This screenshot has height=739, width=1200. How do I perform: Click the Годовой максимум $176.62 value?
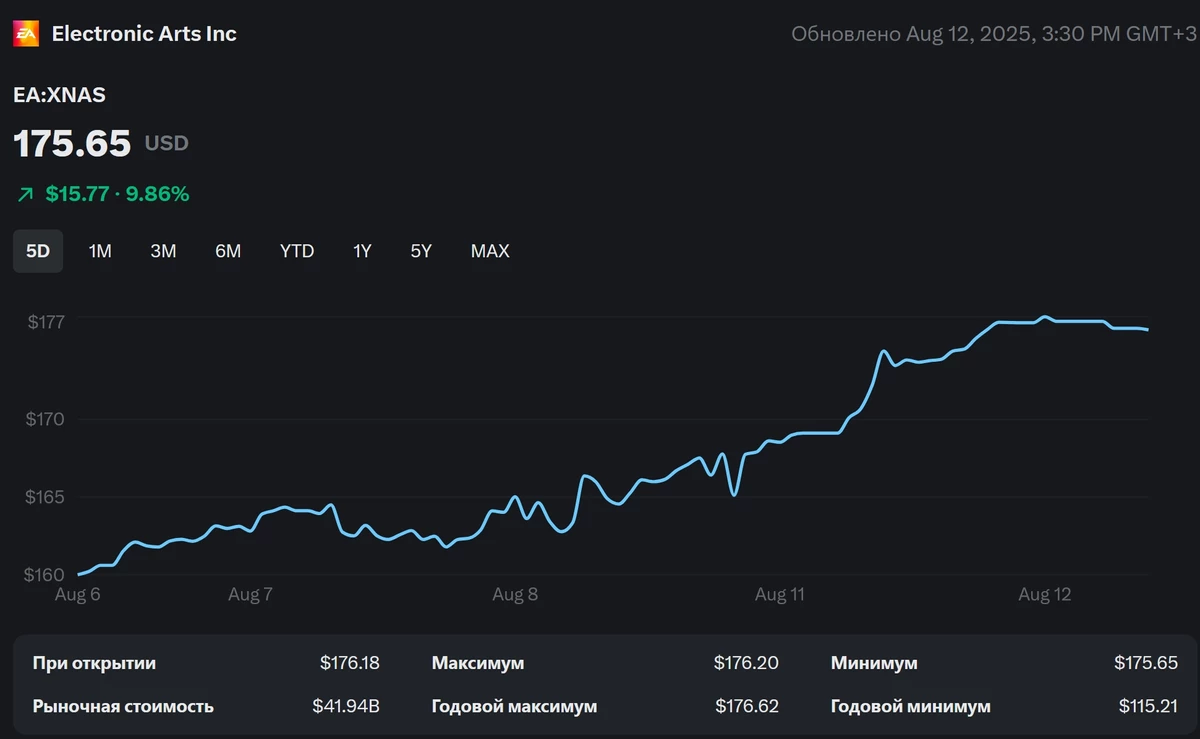tap(746, 706)
